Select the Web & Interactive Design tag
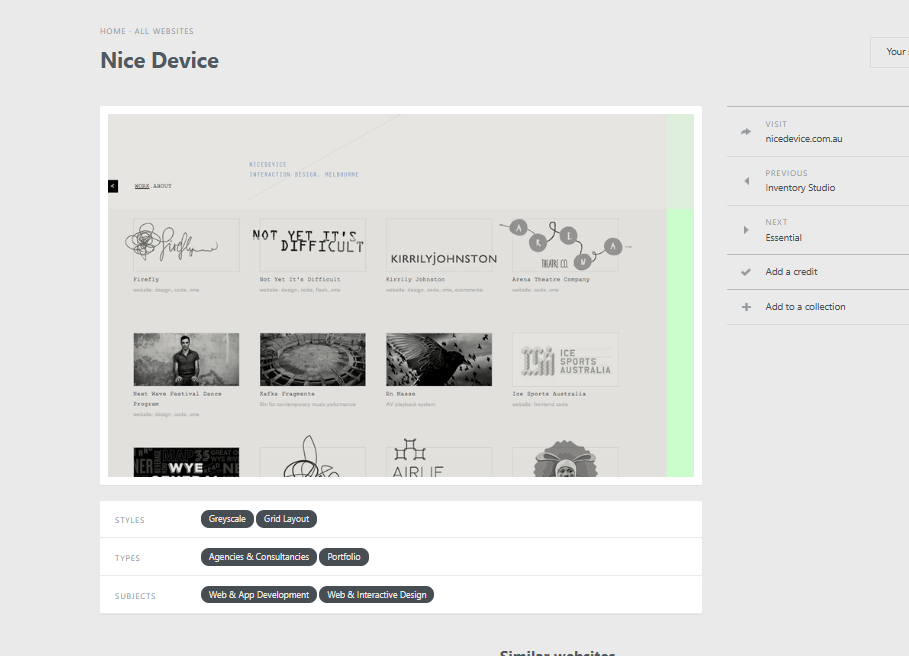This screenshot has height=656, width=909. click(x=377, y=595)
